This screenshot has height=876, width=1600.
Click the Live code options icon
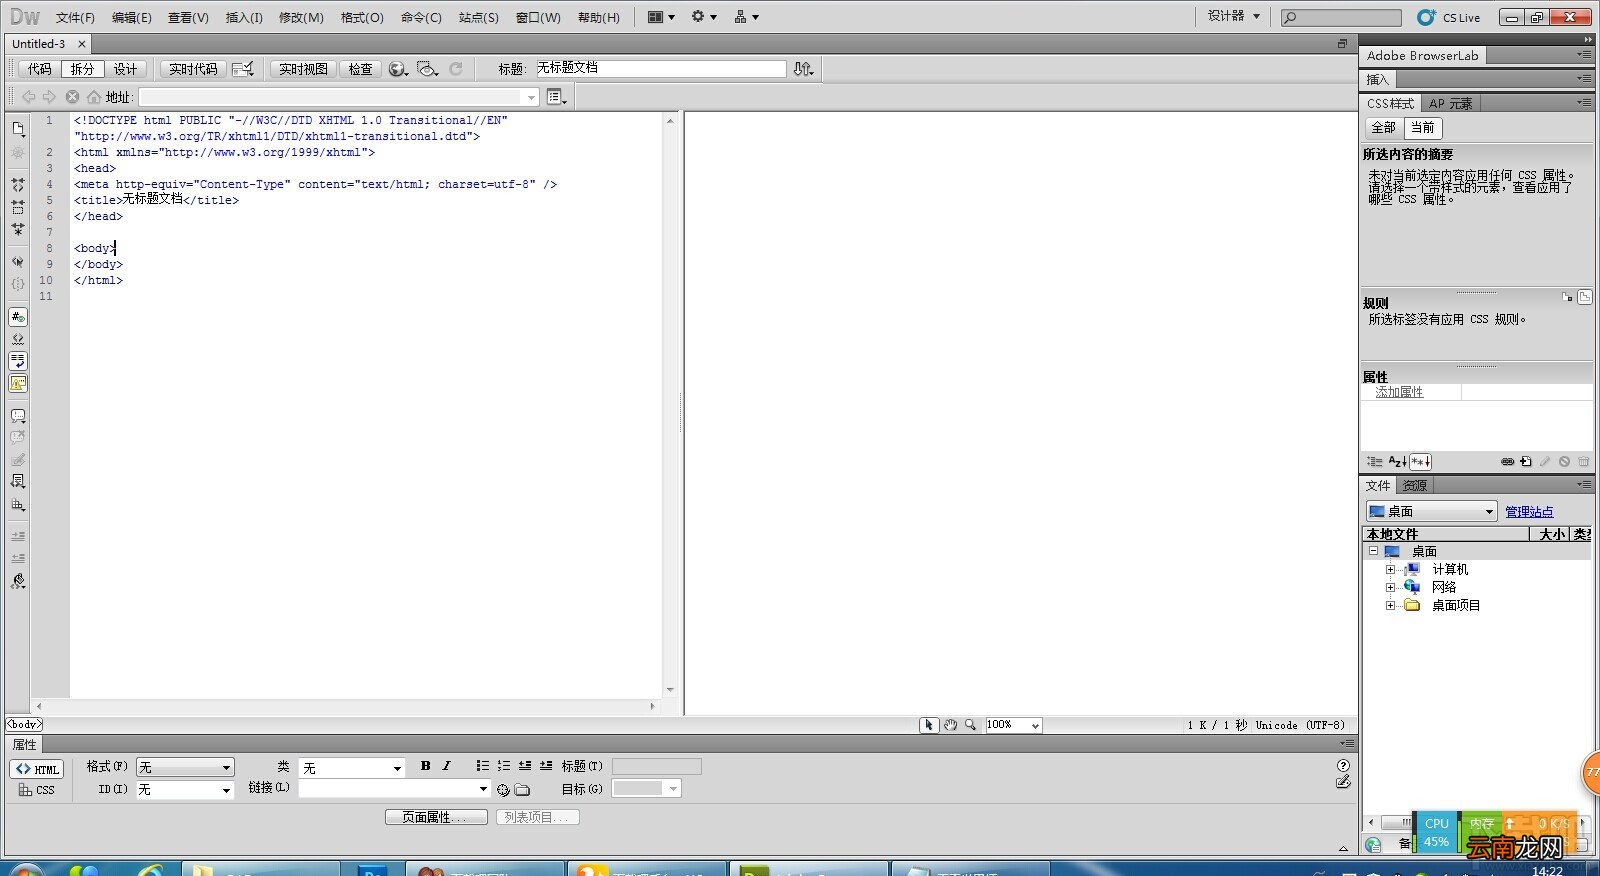pos(243,69)
